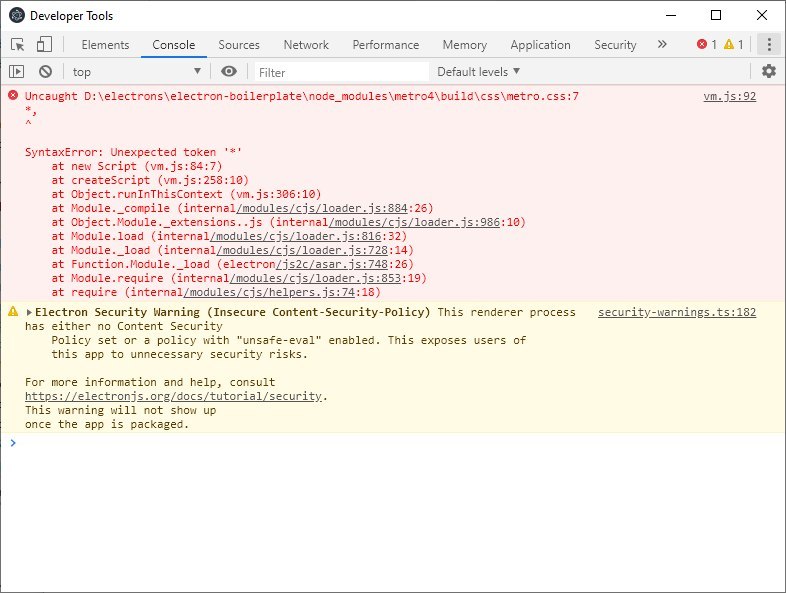The image size is (786, 593).
Task: Follow the electronjs.org security docs link
Action: (173, 396)
